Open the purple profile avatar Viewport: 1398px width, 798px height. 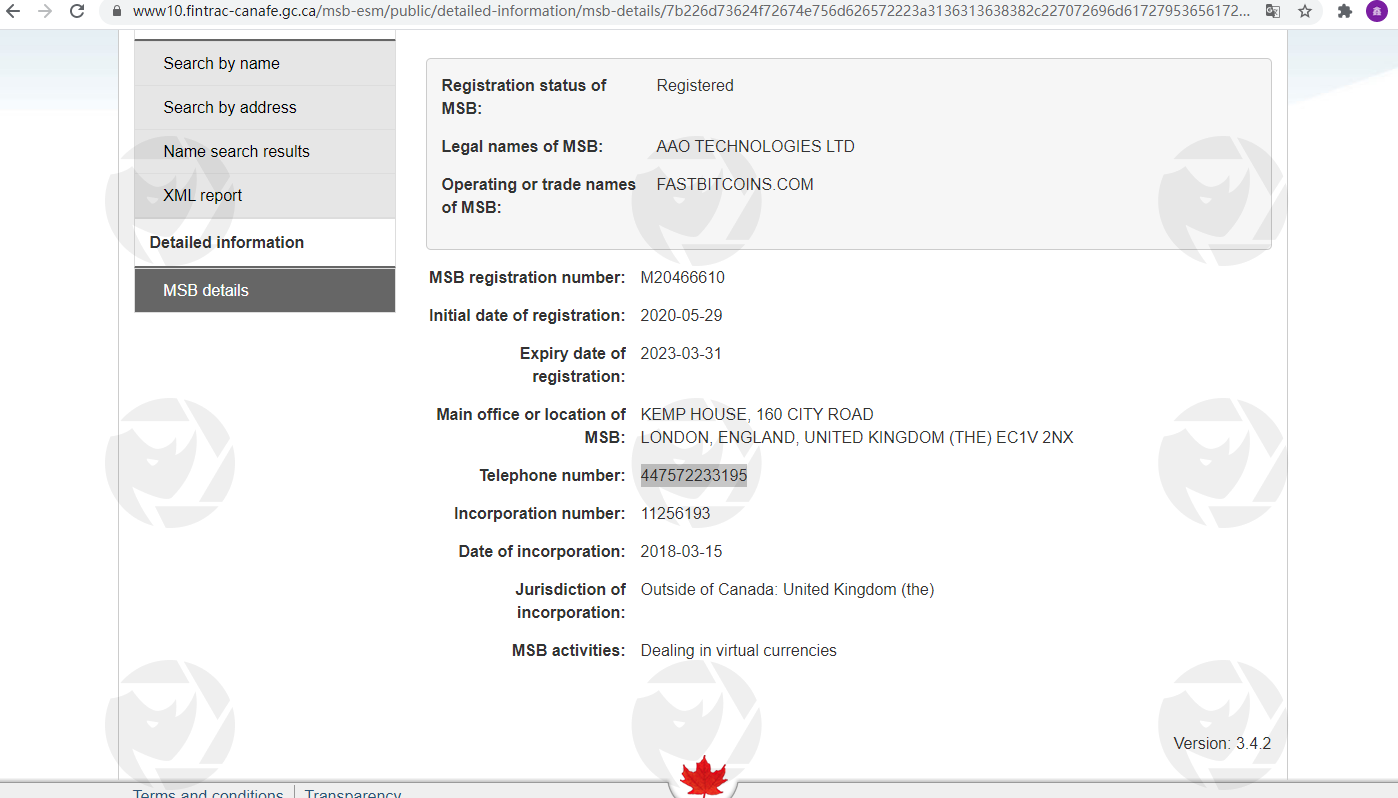click(1377, 11)
